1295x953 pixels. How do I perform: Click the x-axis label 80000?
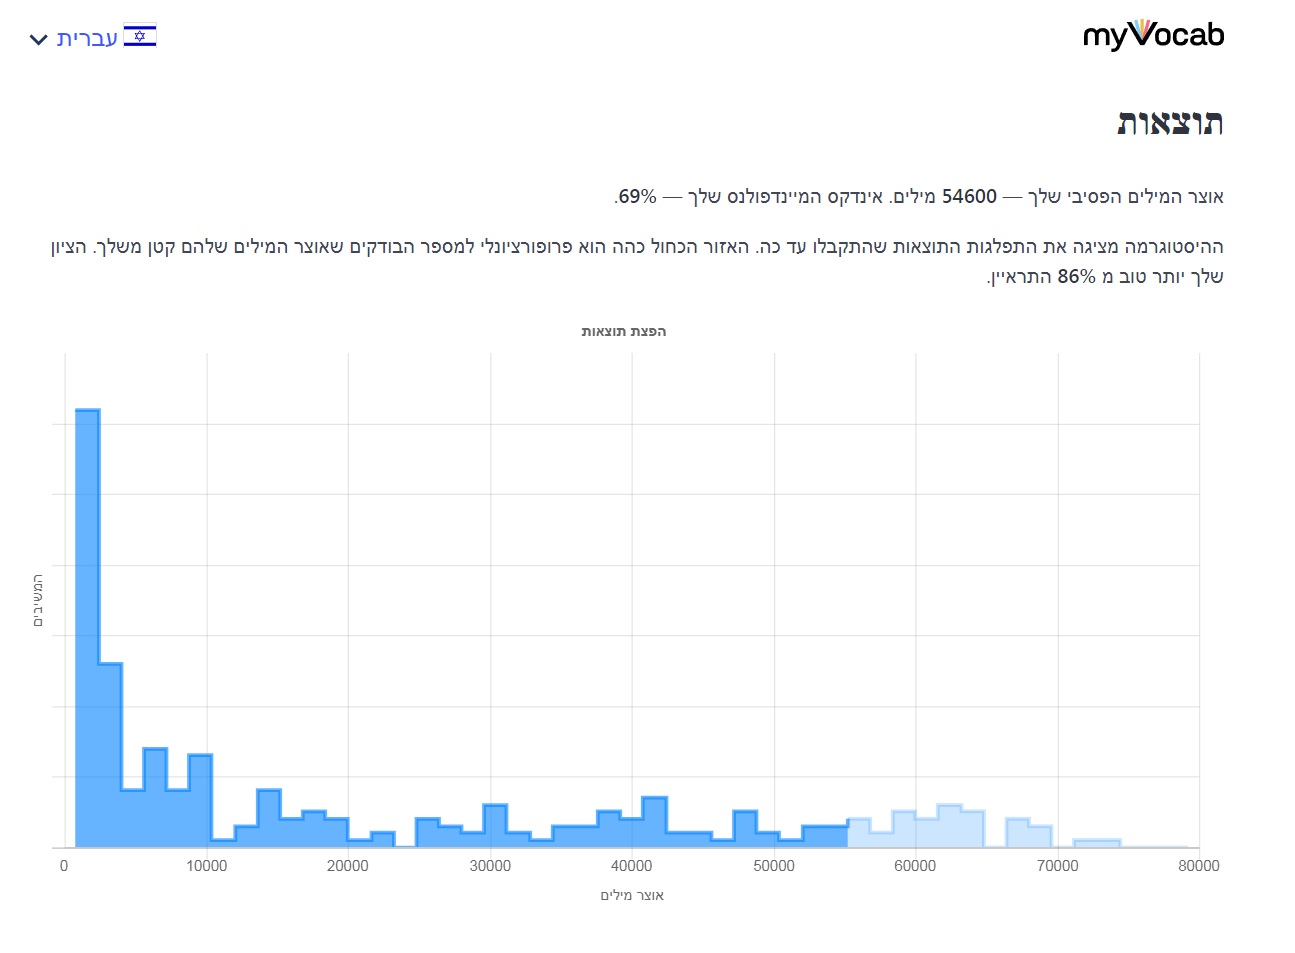pos(1198,866)
